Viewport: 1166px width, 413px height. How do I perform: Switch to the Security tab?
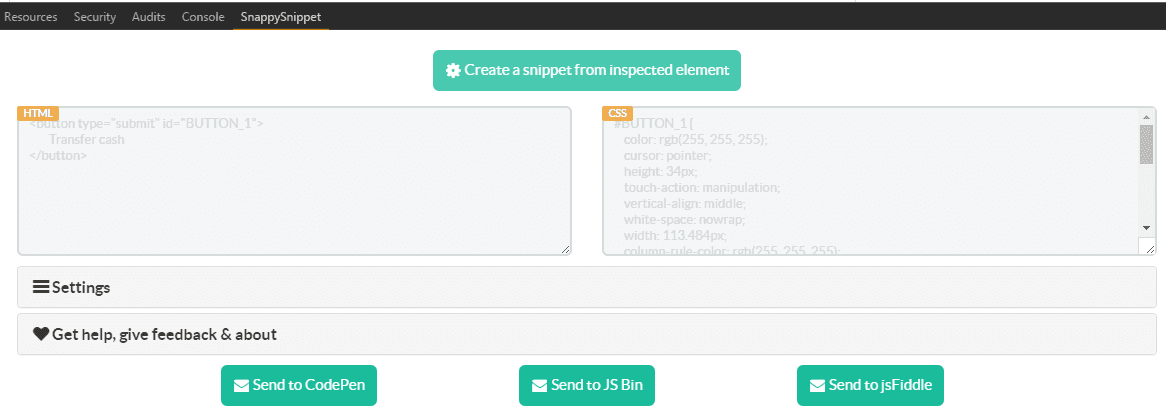coord(95,17)
